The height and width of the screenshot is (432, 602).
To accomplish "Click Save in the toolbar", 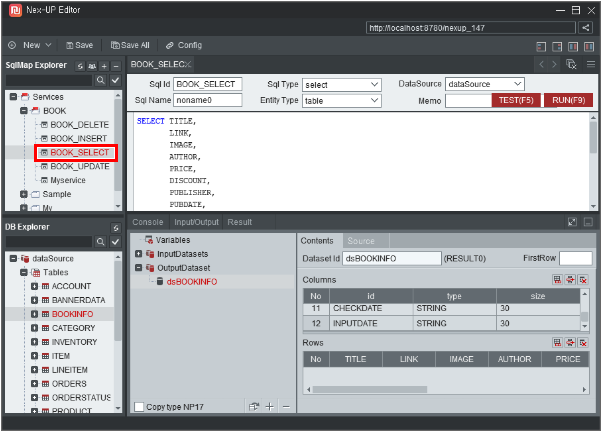I will click(x=79, y=45).
